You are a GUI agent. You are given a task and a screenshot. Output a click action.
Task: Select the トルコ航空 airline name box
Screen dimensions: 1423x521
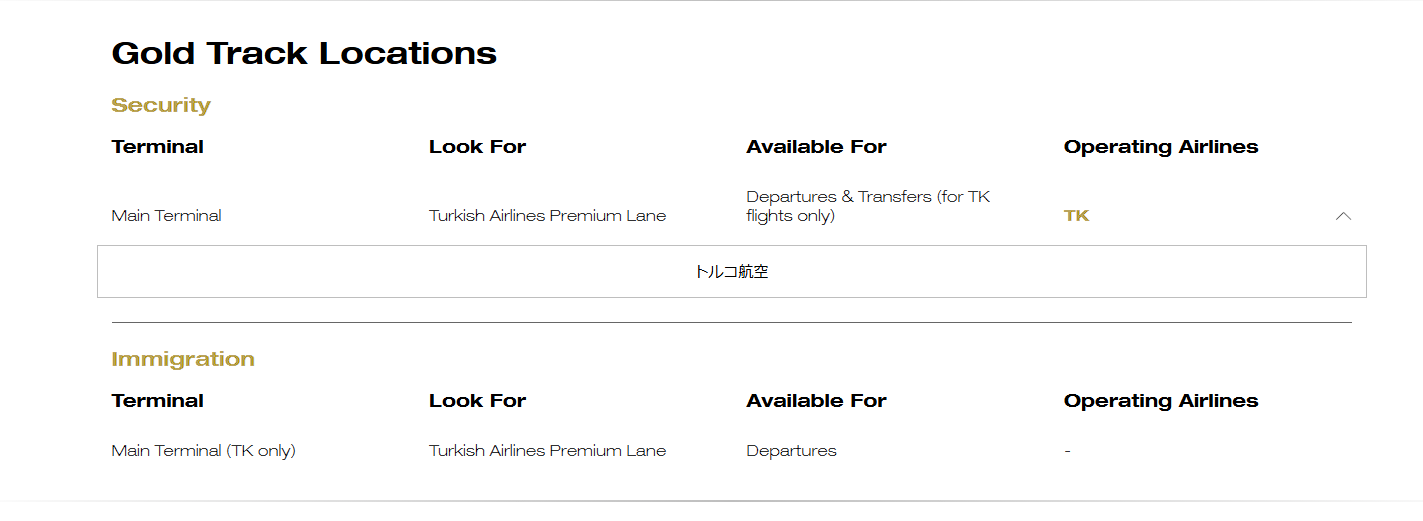pos(731,272)
